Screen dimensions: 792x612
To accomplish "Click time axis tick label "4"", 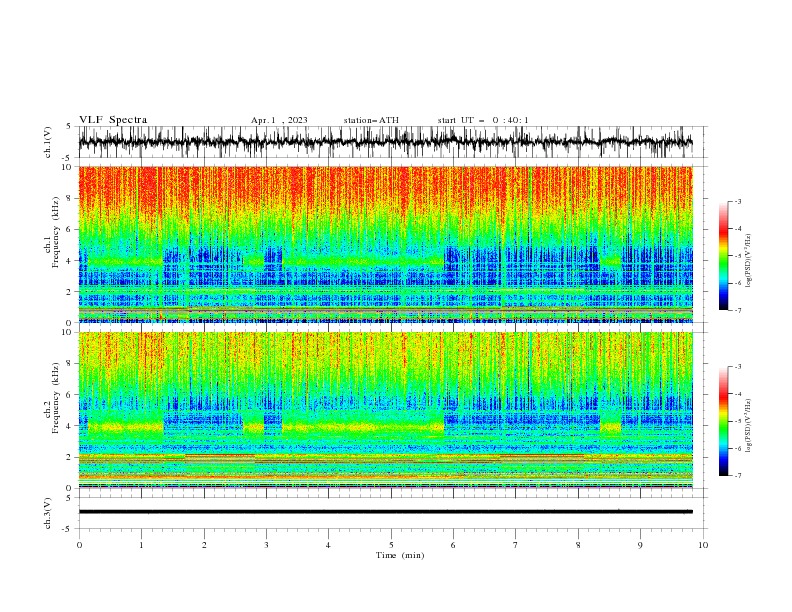I will point(328,545).
